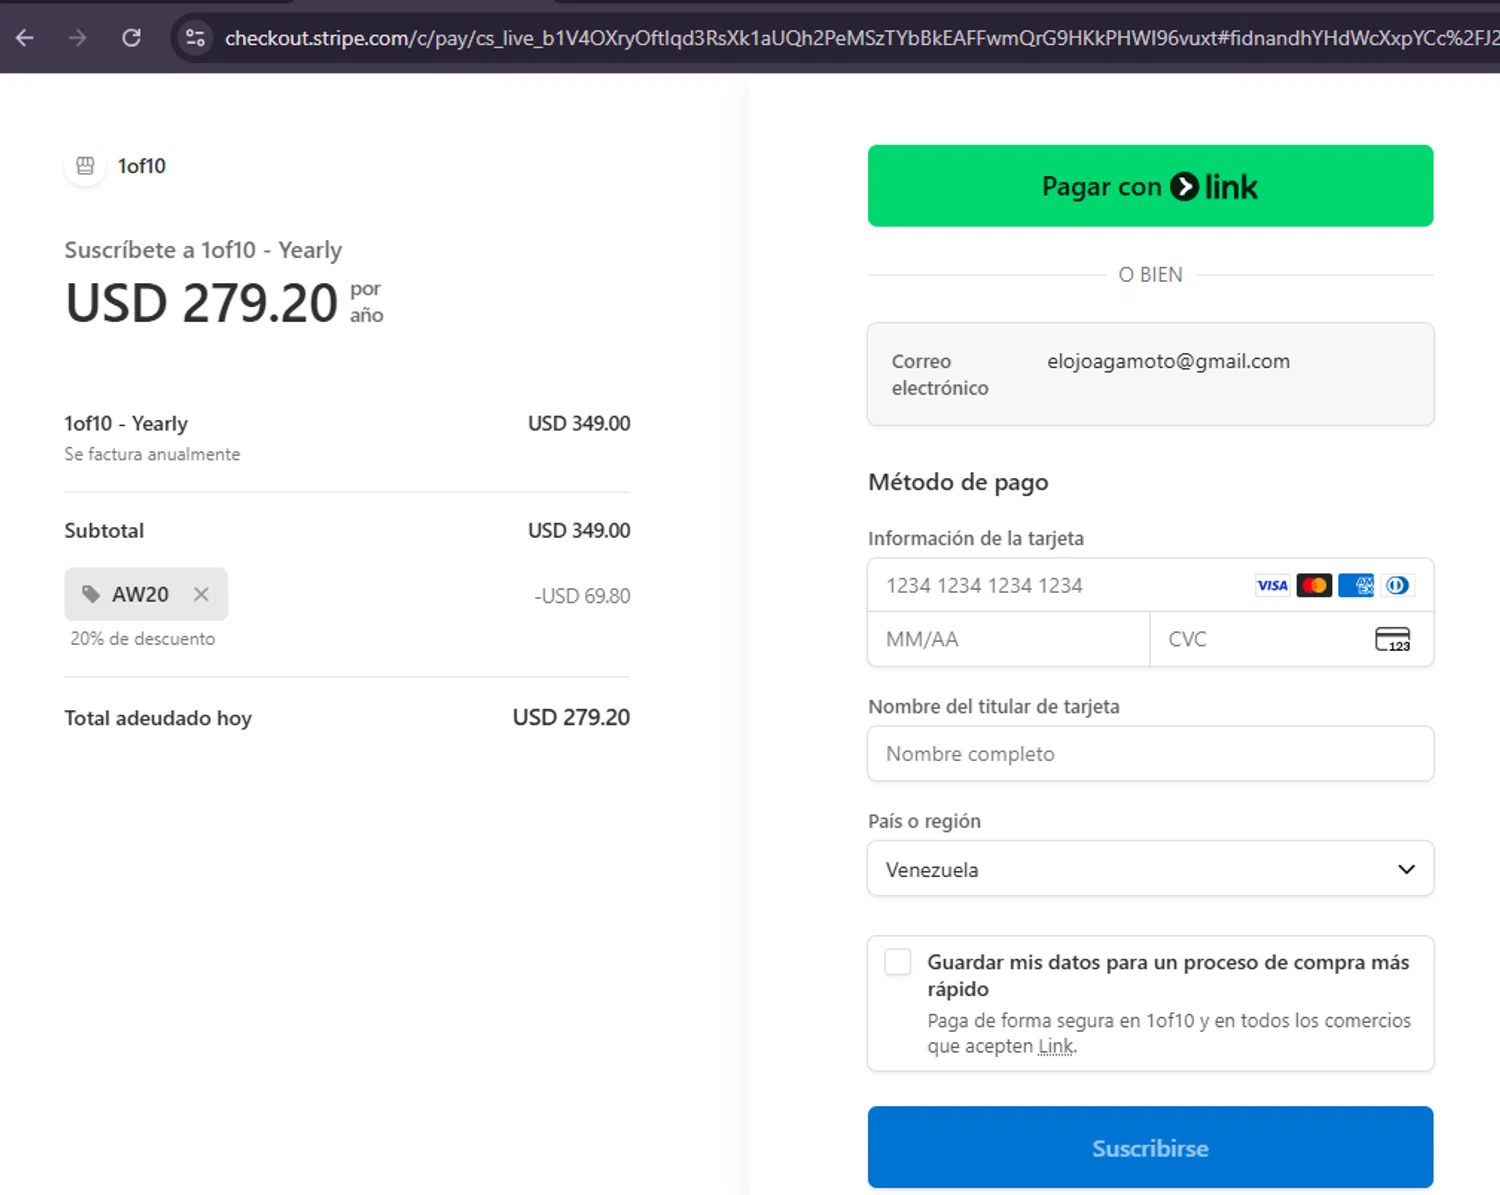This screenshot has width=1500, height=1195.
Task: Click Se factura anualmente text
Action: pyautogui.click(x=152, y=454)
